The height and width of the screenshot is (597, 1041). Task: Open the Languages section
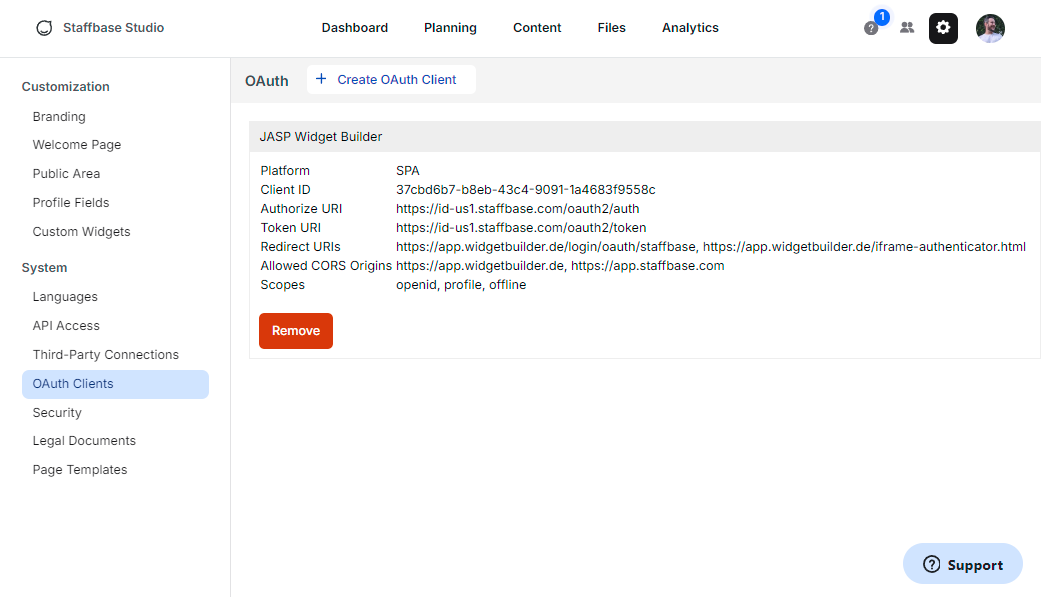coord(65,296)
